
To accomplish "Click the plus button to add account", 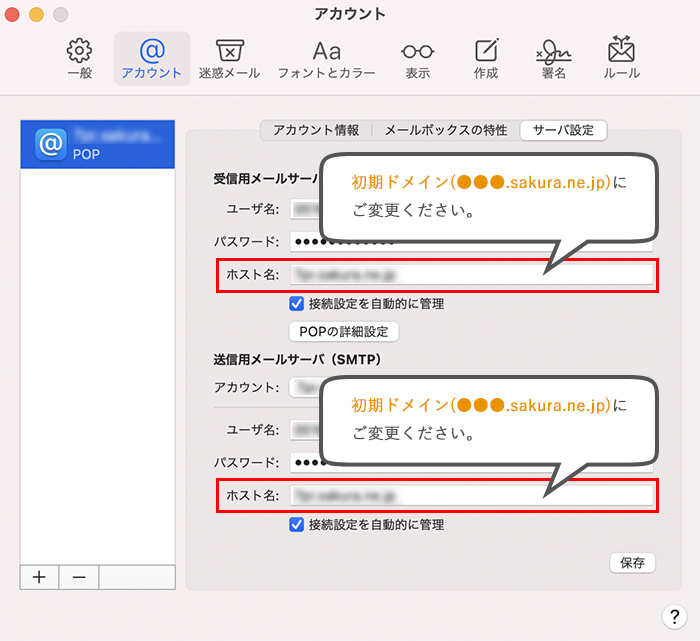I will 39,577.
